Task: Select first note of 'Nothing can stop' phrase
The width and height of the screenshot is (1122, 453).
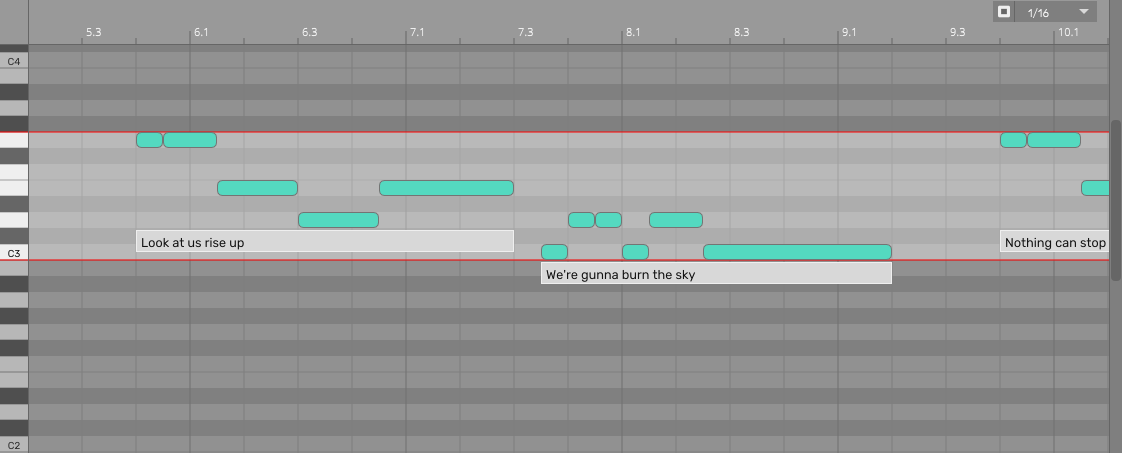Action: 1013,140
